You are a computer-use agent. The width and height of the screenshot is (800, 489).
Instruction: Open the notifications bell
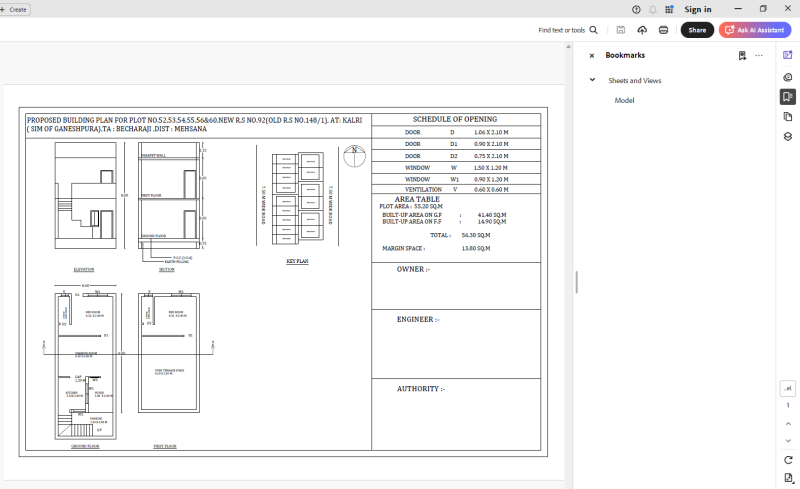point(653,9)
